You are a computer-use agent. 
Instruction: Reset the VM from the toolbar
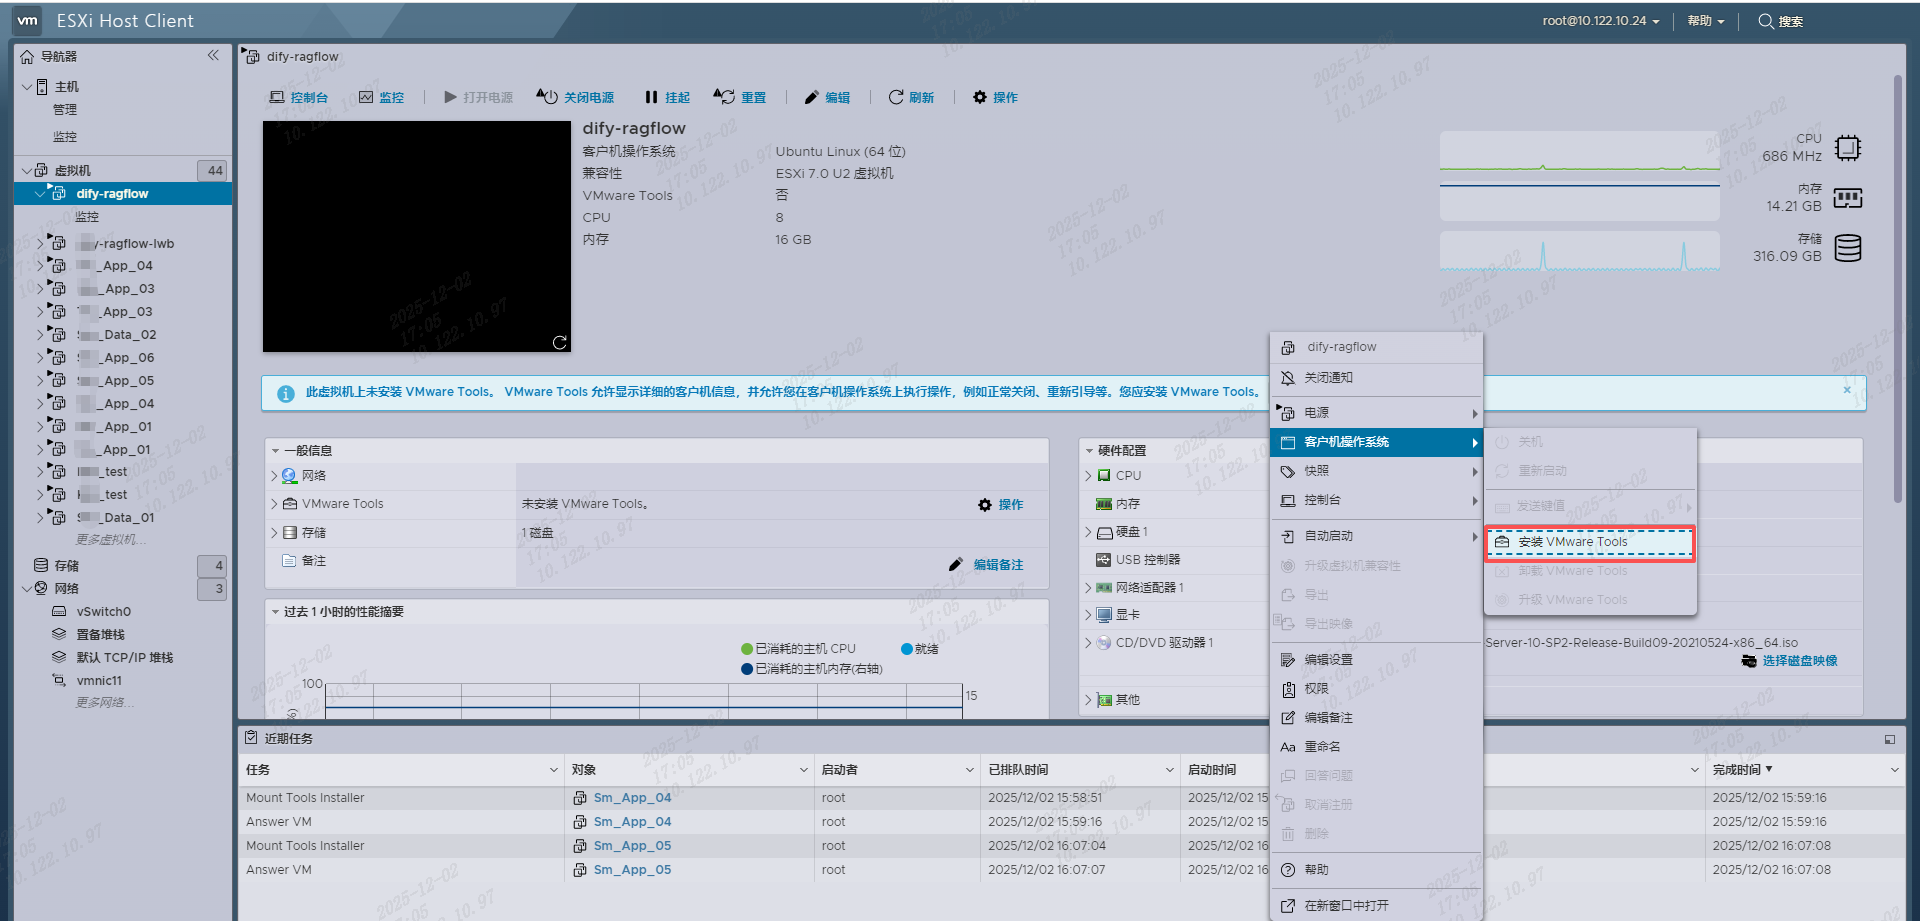coord(740,97)
